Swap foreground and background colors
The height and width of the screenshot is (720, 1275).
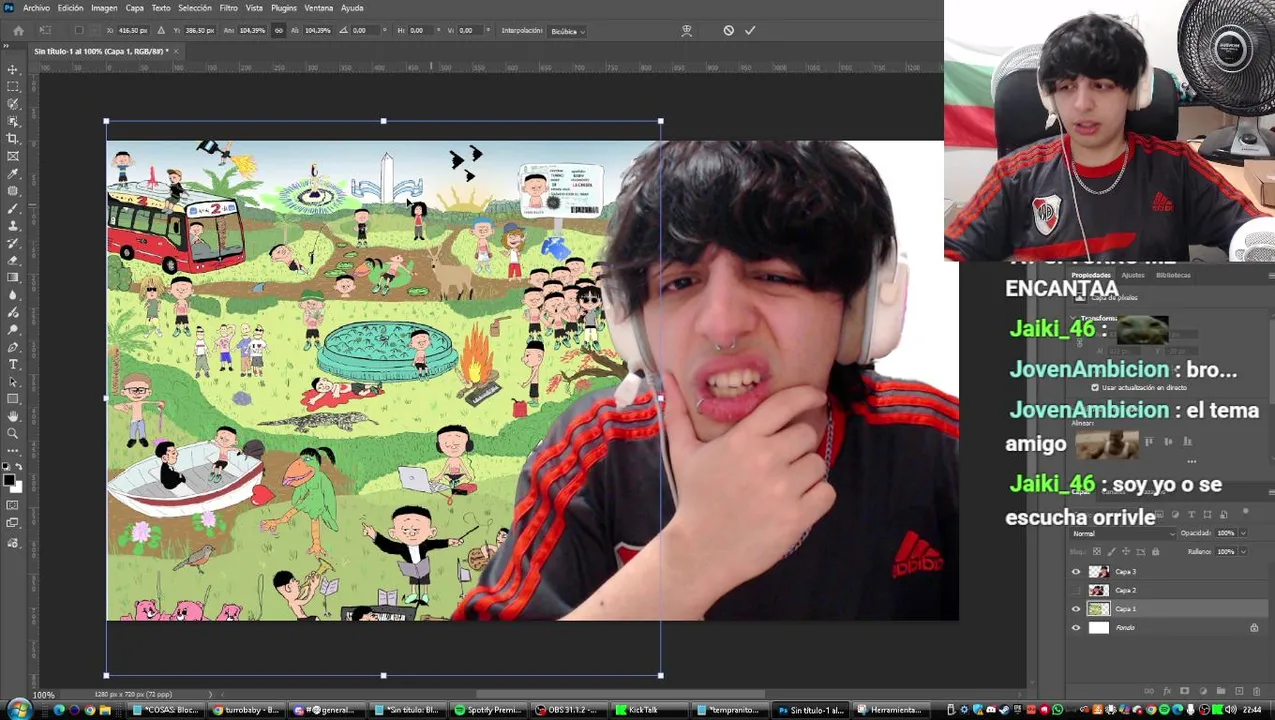pos(19,468)
